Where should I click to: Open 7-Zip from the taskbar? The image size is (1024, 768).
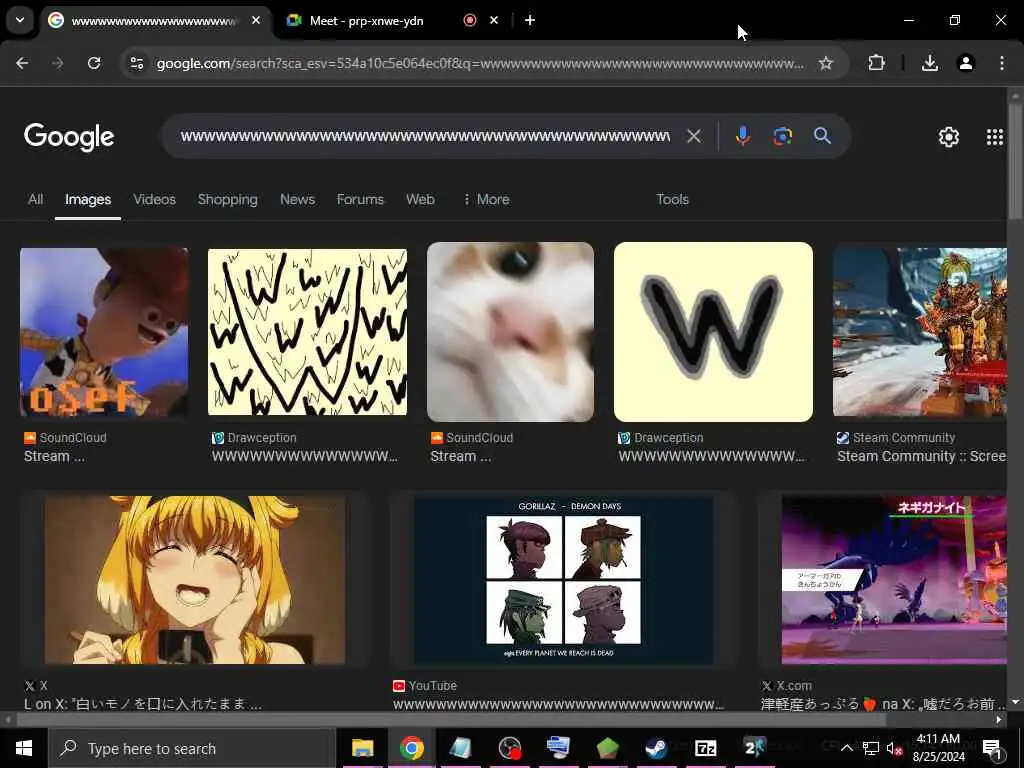(705, 748)
